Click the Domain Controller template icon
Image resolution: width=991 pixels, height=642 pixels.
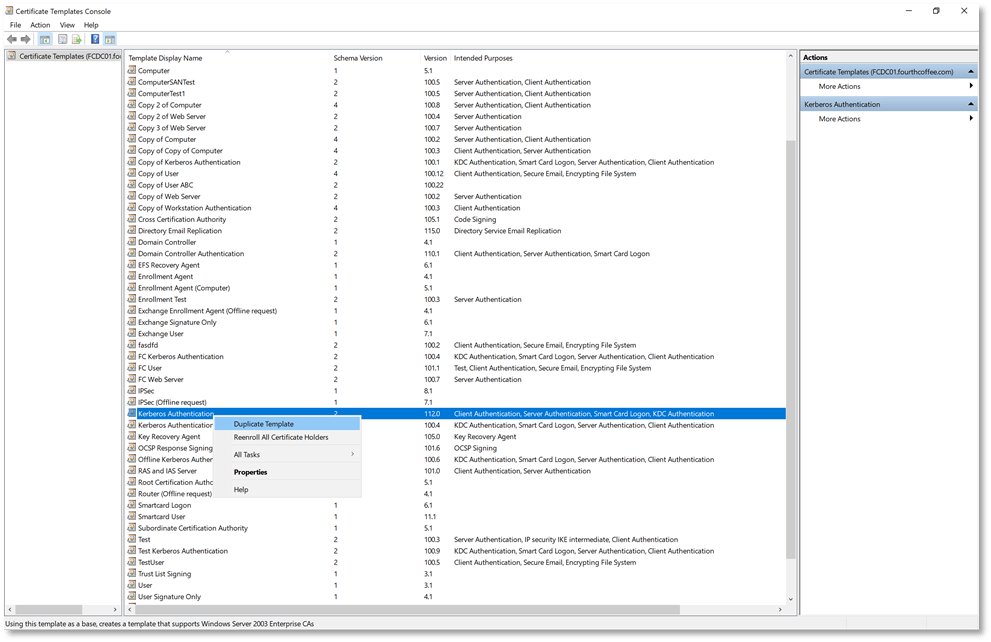click(131, 242)
